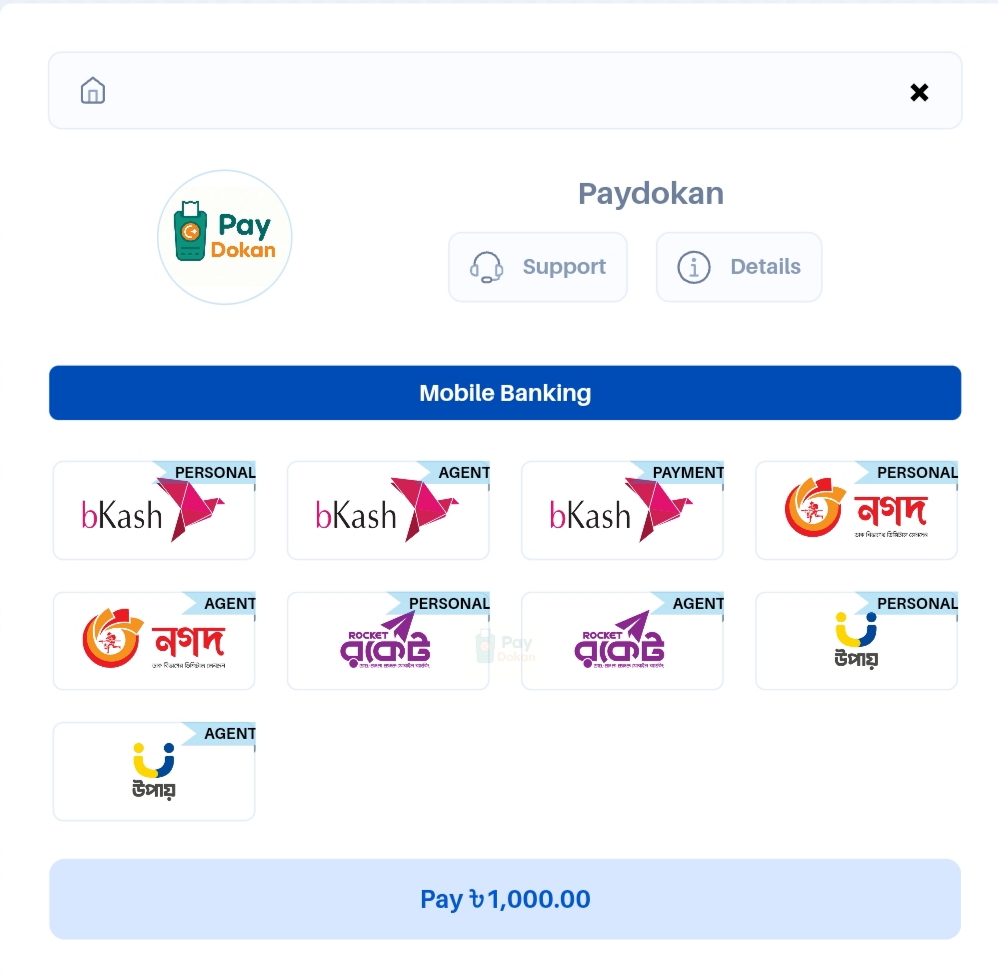Screen dimensions: 998x976
Task: Click the info circle icon in Details
Action: (x=694, y=267)
